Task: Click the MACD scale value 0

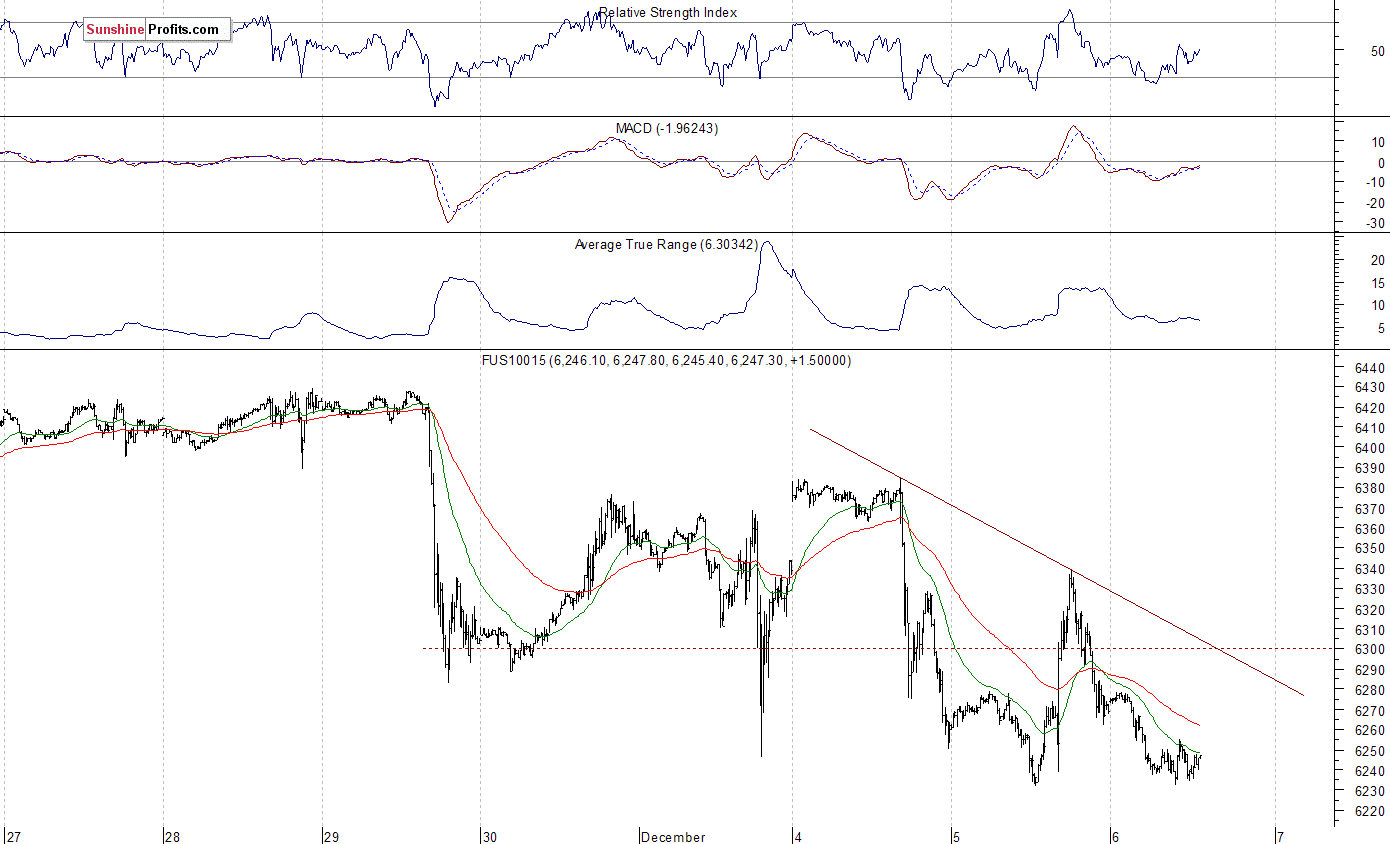Action: coord(1381,163)
